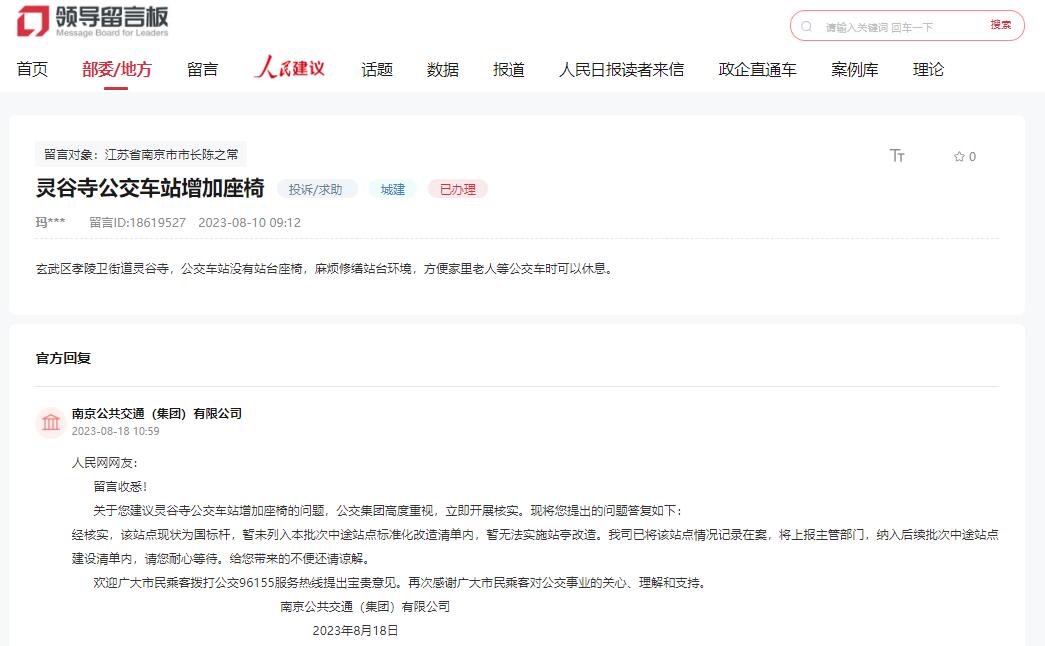Click the 已办理 status tag
The height and width of the screenshot is (646, 1045).
tap(457, 188)
